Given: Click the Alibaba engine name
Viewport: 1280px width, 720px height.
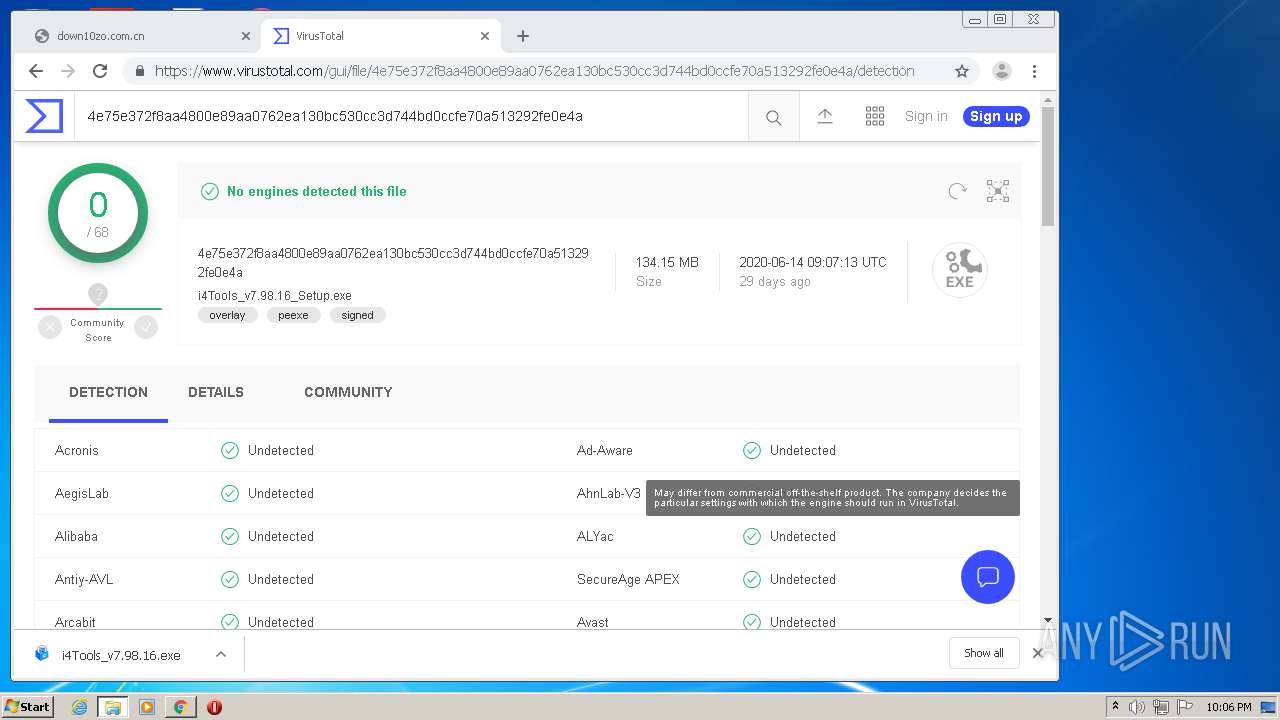Looking at the screenshot, I should [76, 536].
